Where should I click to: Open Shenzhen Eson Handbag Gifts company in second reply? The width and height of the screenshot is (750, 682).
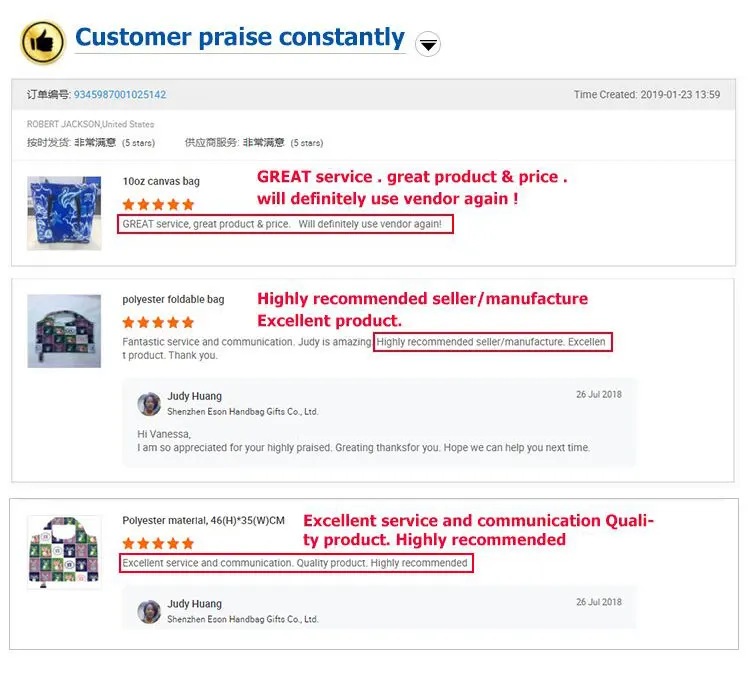pos(243,619)
